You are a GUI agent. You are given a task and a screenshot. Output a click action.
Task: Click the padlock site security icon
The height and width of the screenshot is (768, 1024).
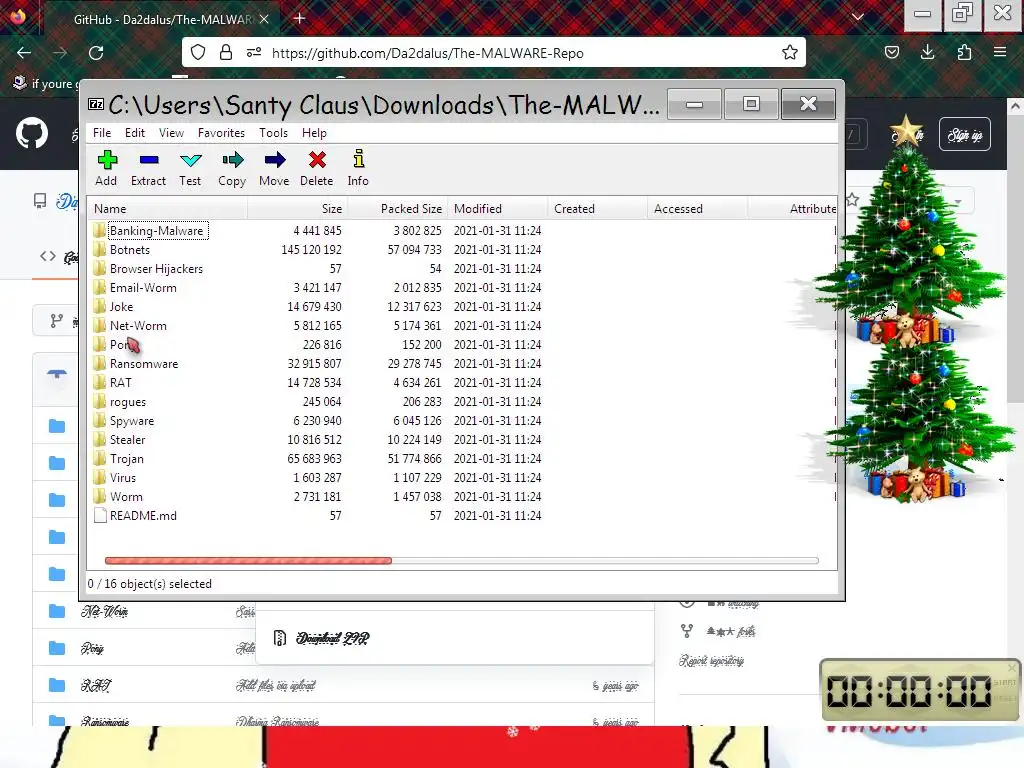pyautogui.click(x=226, y=52)
